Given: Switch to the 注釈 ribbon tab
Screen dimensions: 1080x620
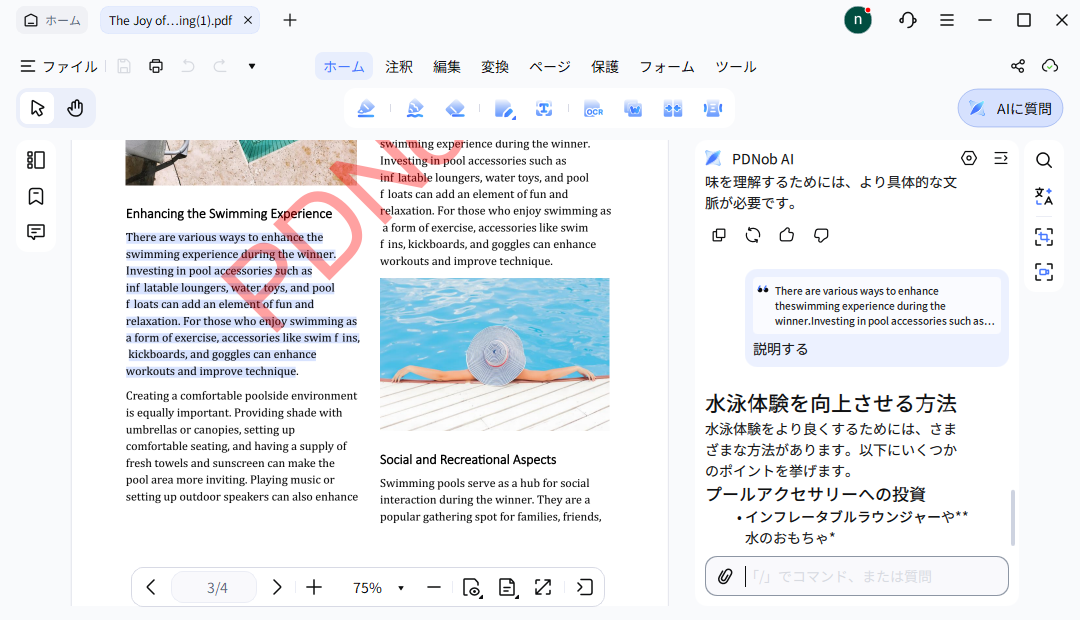Looking at the screenshot, I should pos(398,66).
